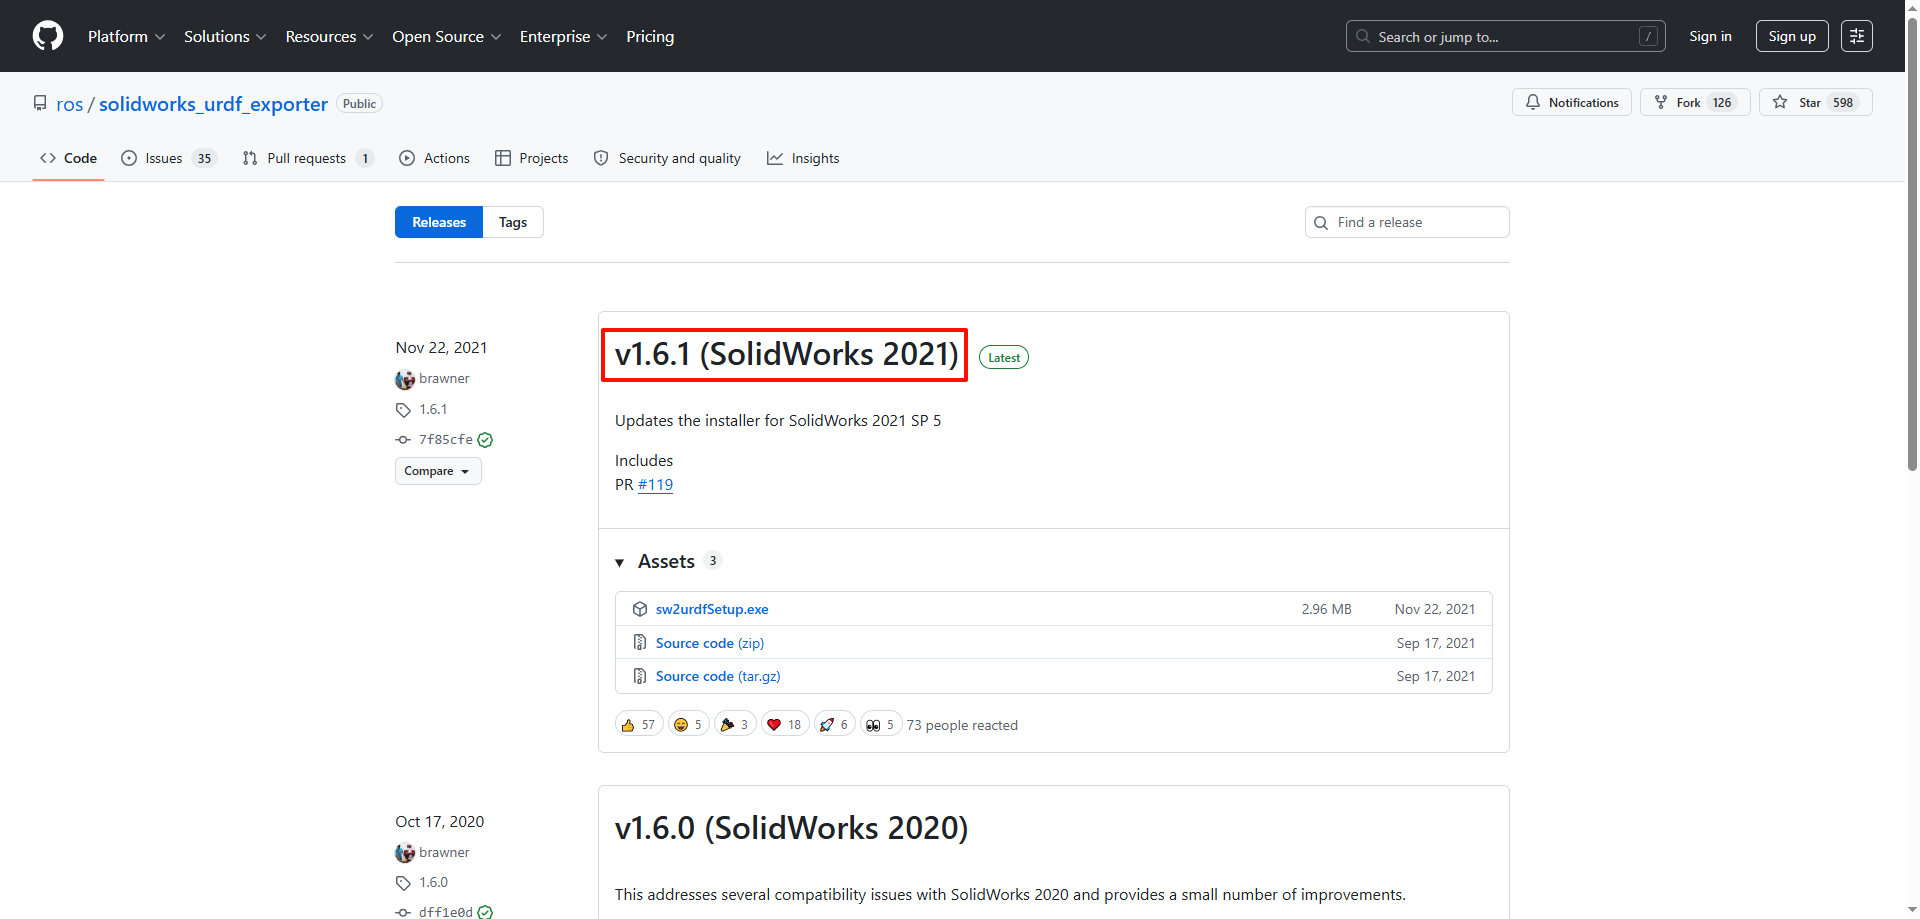
Task: Switch to the Actions tab
Action: [434, 158]
